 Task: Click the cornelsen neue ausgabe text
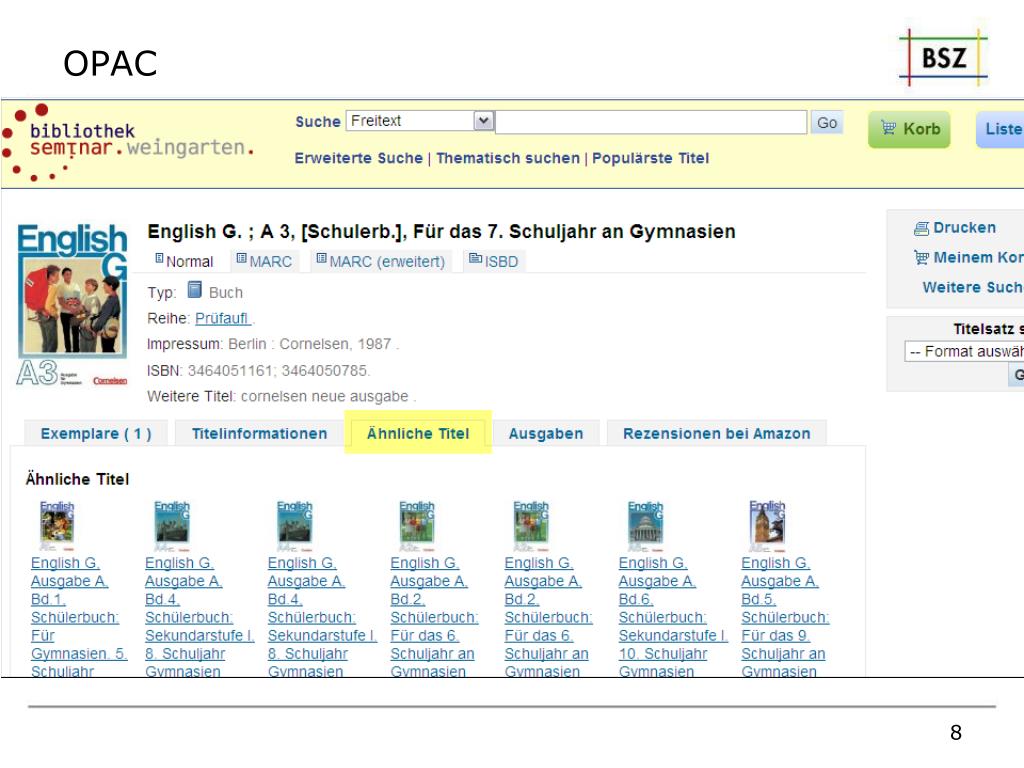[325, 396]
